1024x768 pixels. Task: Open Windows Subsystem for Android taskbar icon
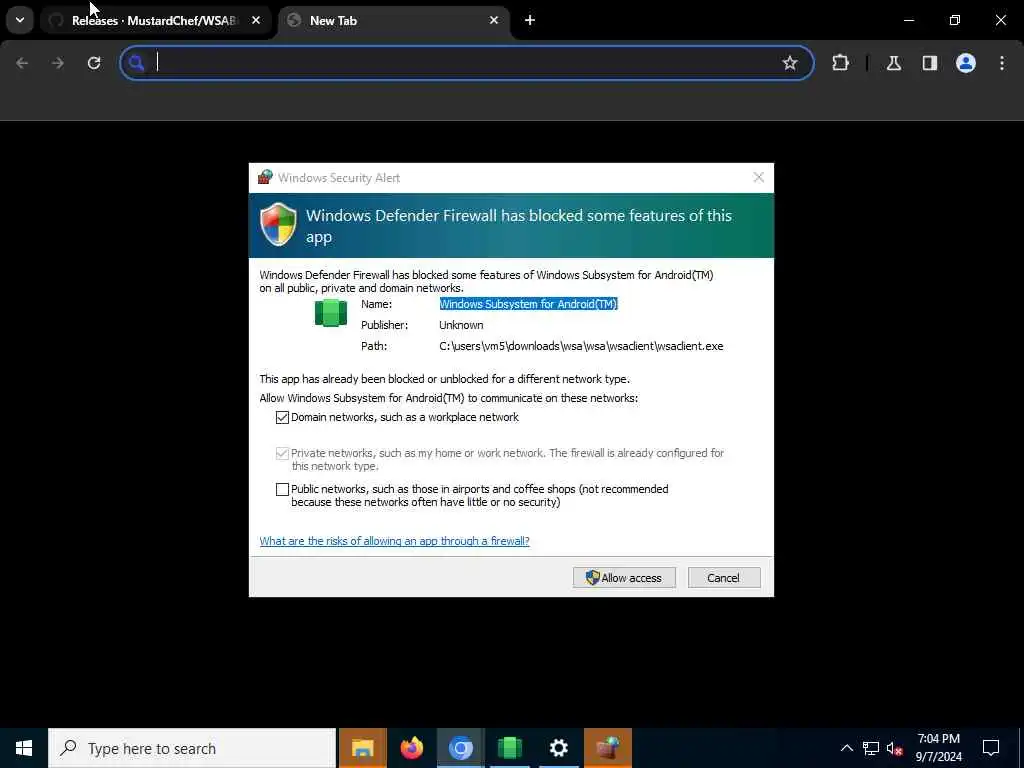[x=510, y=748]
